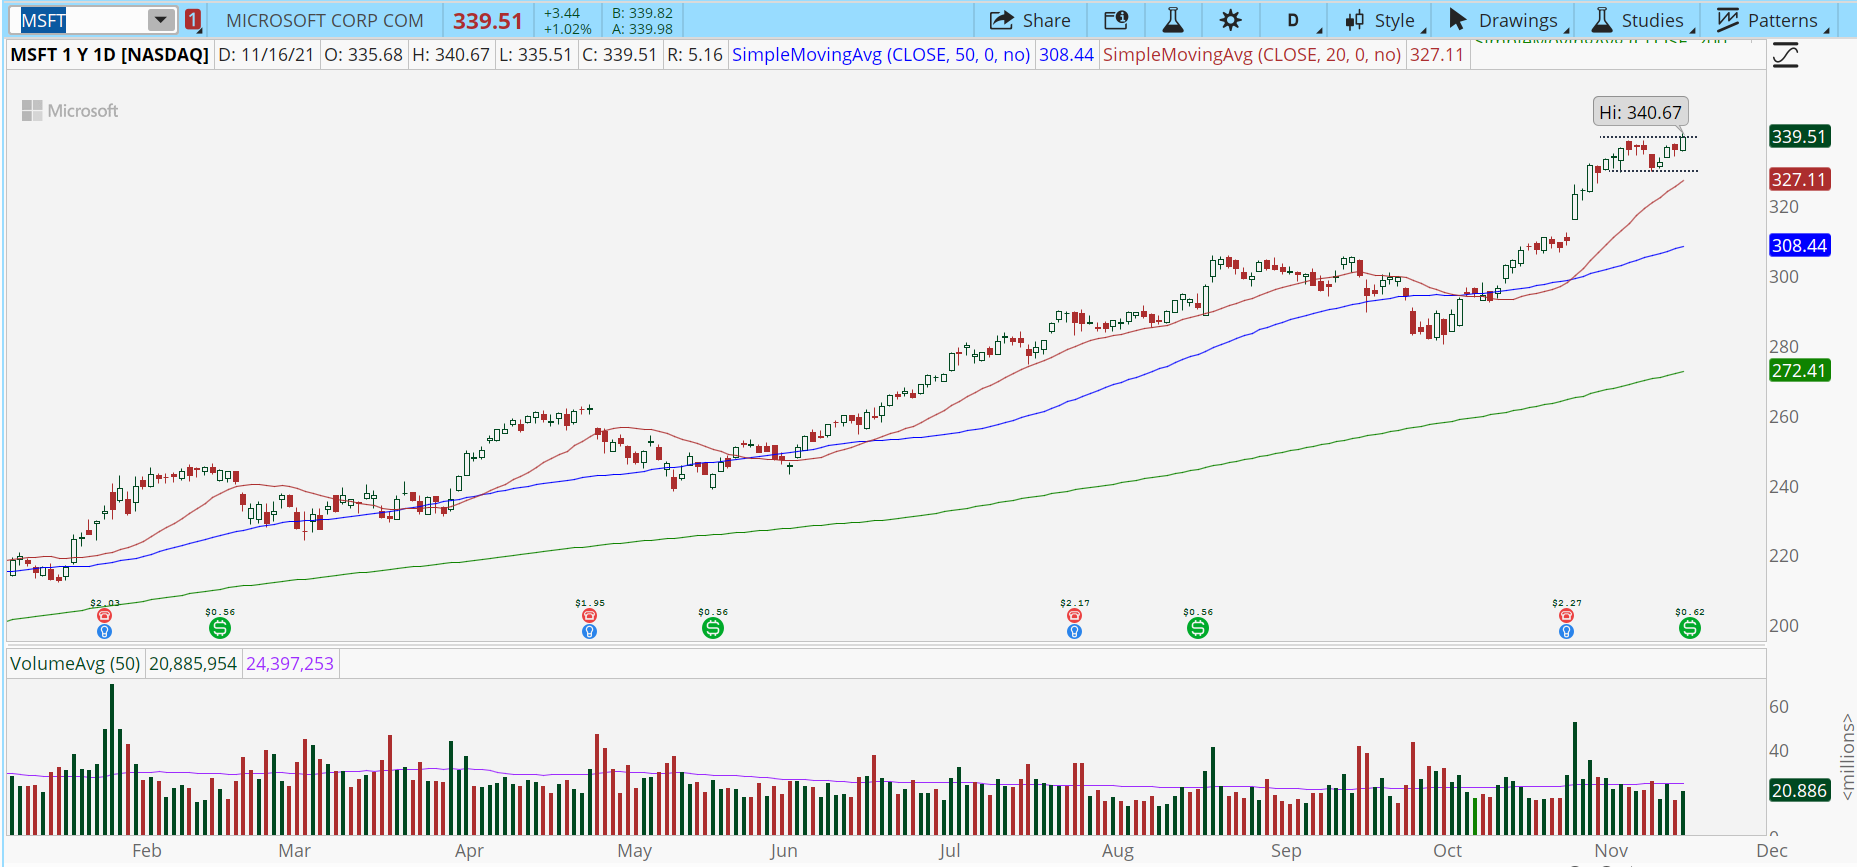Click the SimpleMovingAvg (CLOSE, 20, 0, no) study label
This screenshot has height=867, width=1857.
coord(1252,55)
